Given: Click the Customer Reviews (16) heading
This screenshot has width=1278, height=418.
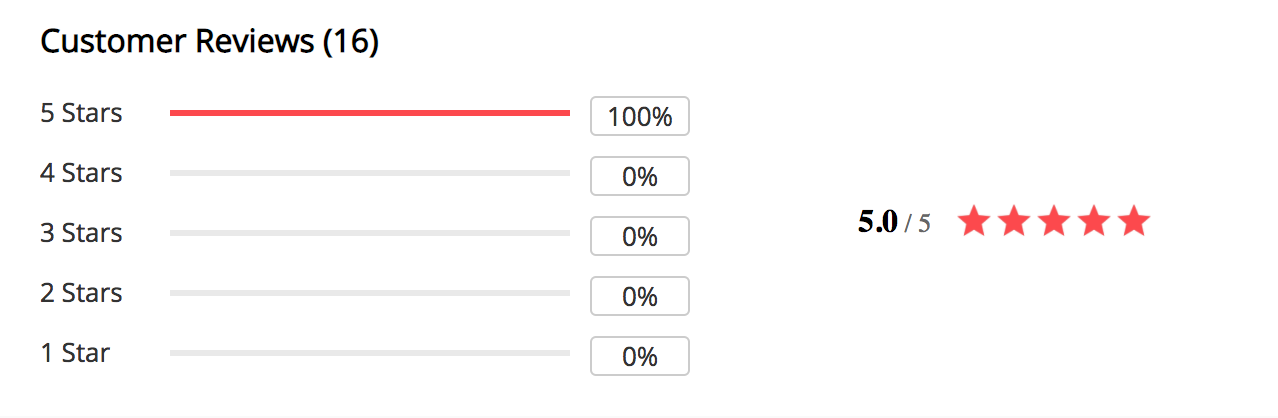Looking at the screenshot, I should [209, 42].
